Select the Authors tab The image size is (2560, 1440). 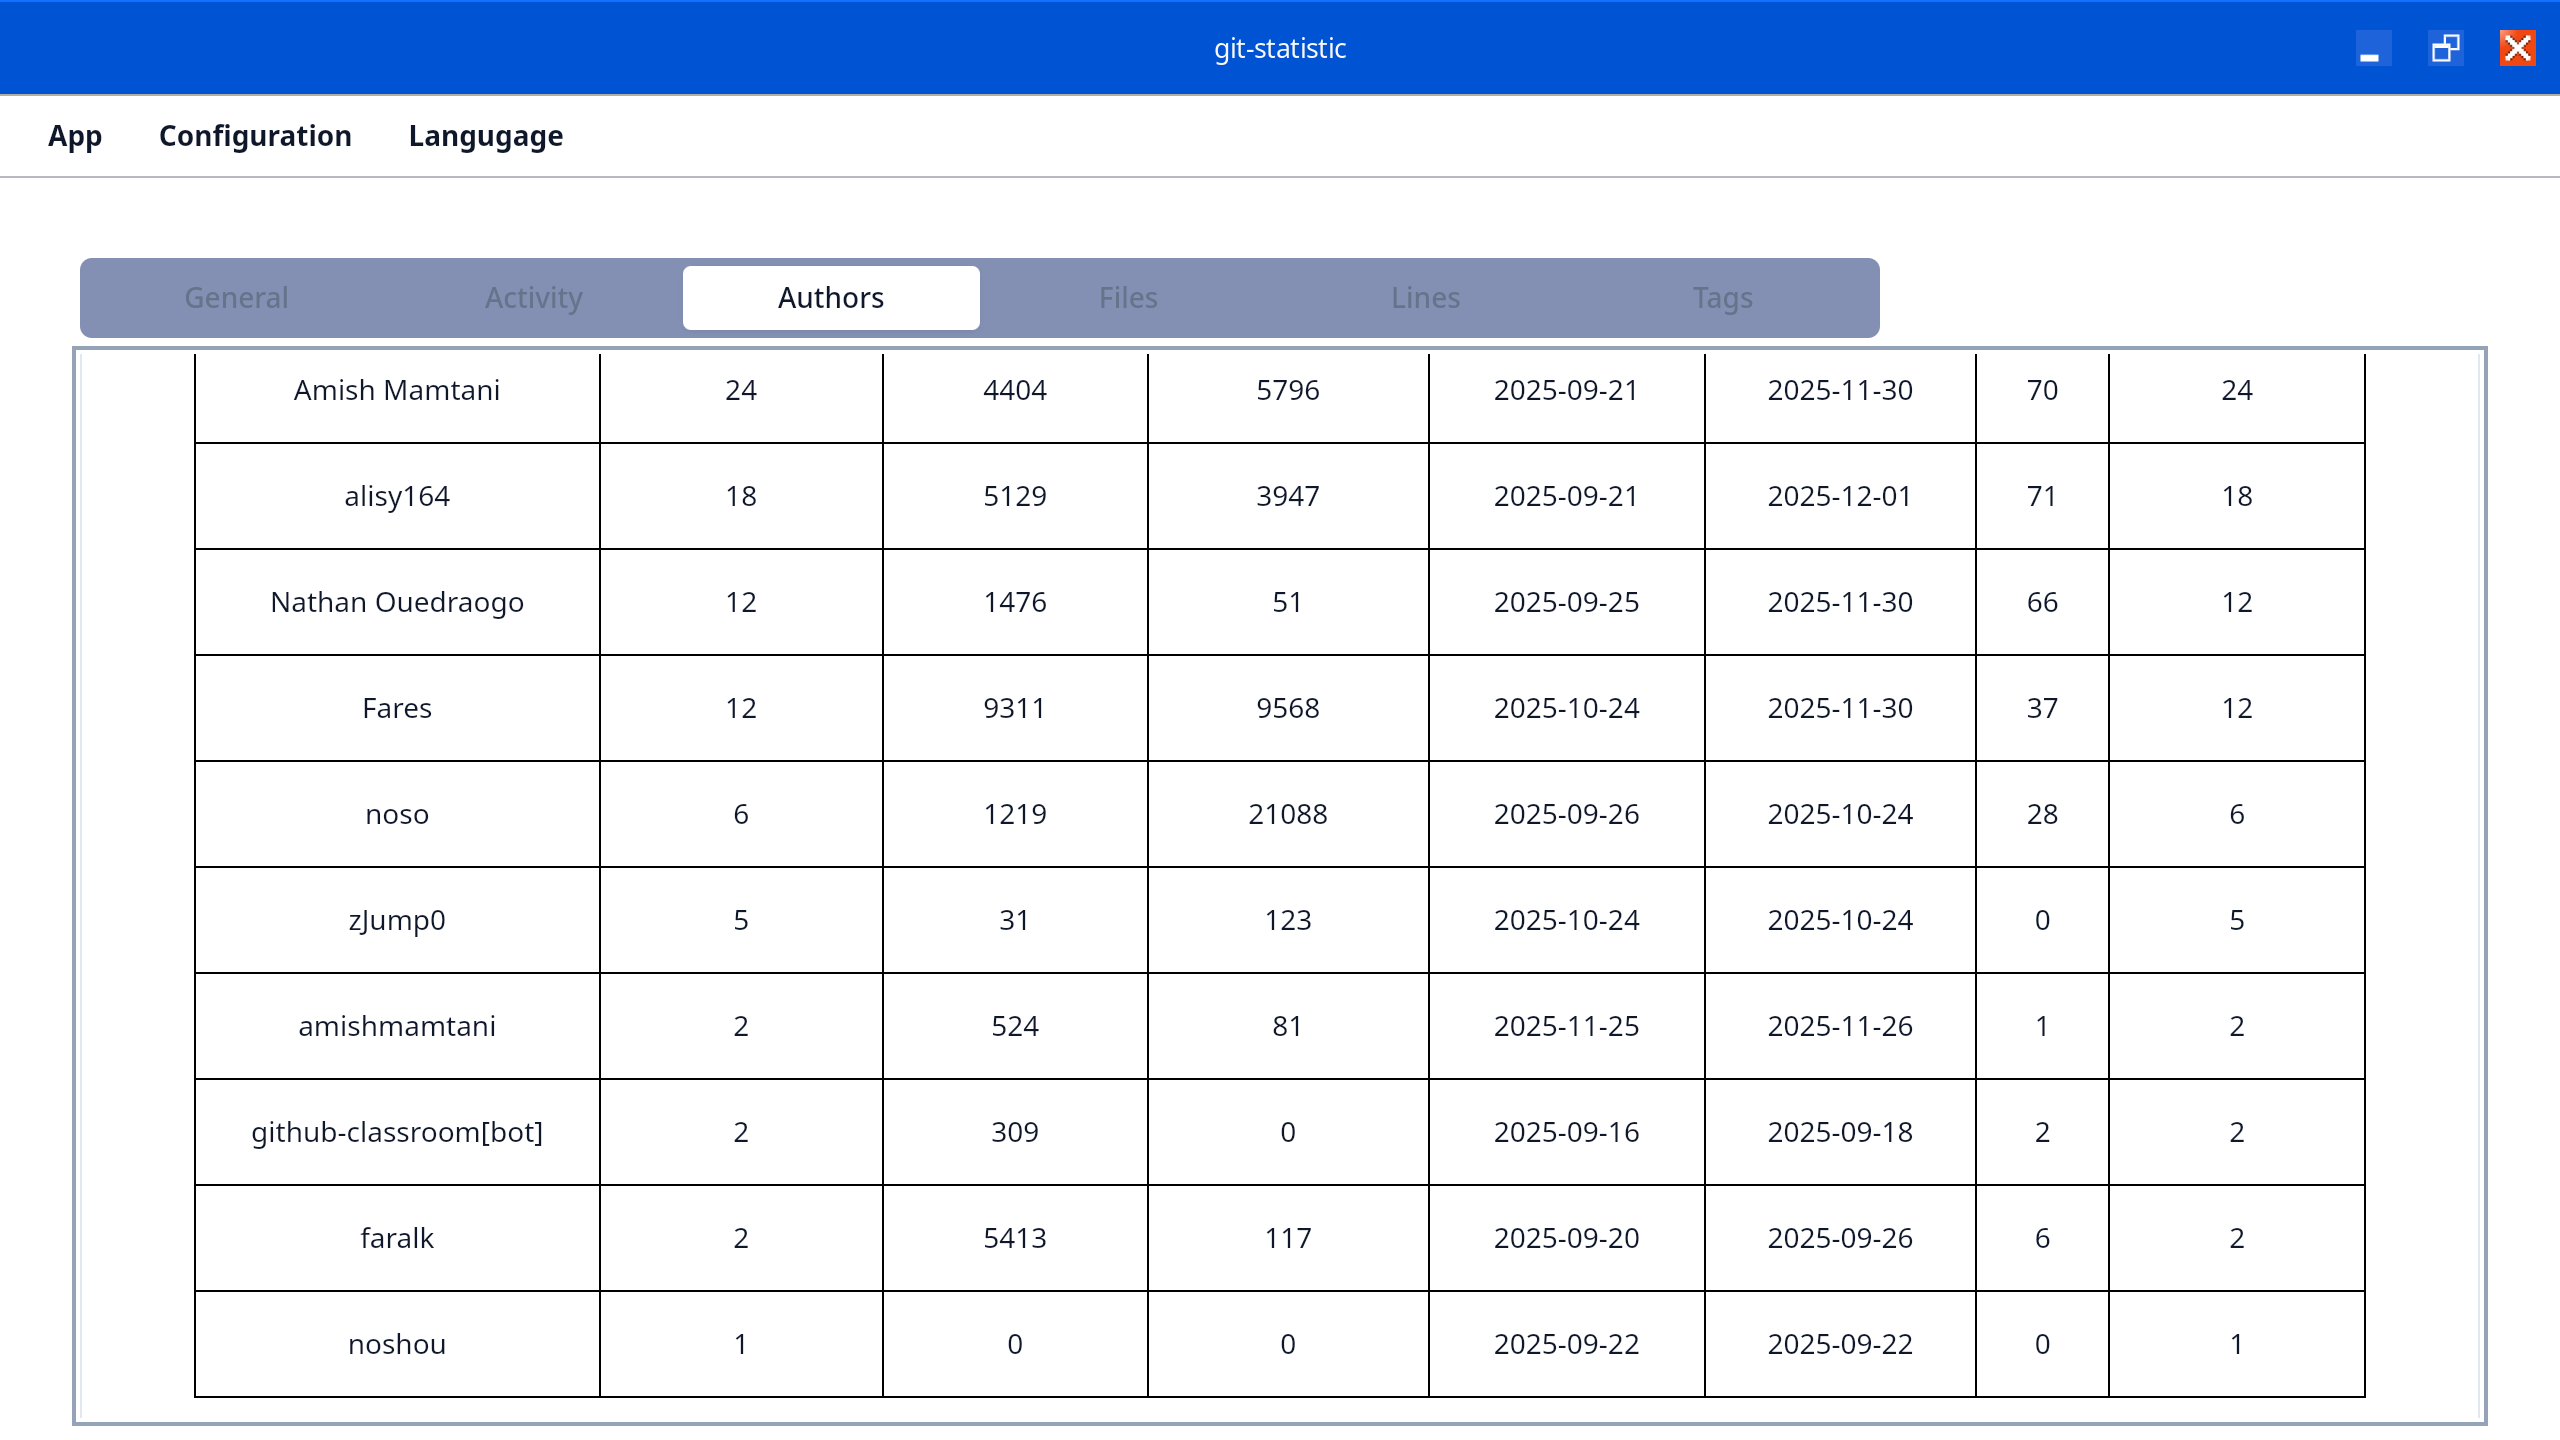[x=831, y=298]
